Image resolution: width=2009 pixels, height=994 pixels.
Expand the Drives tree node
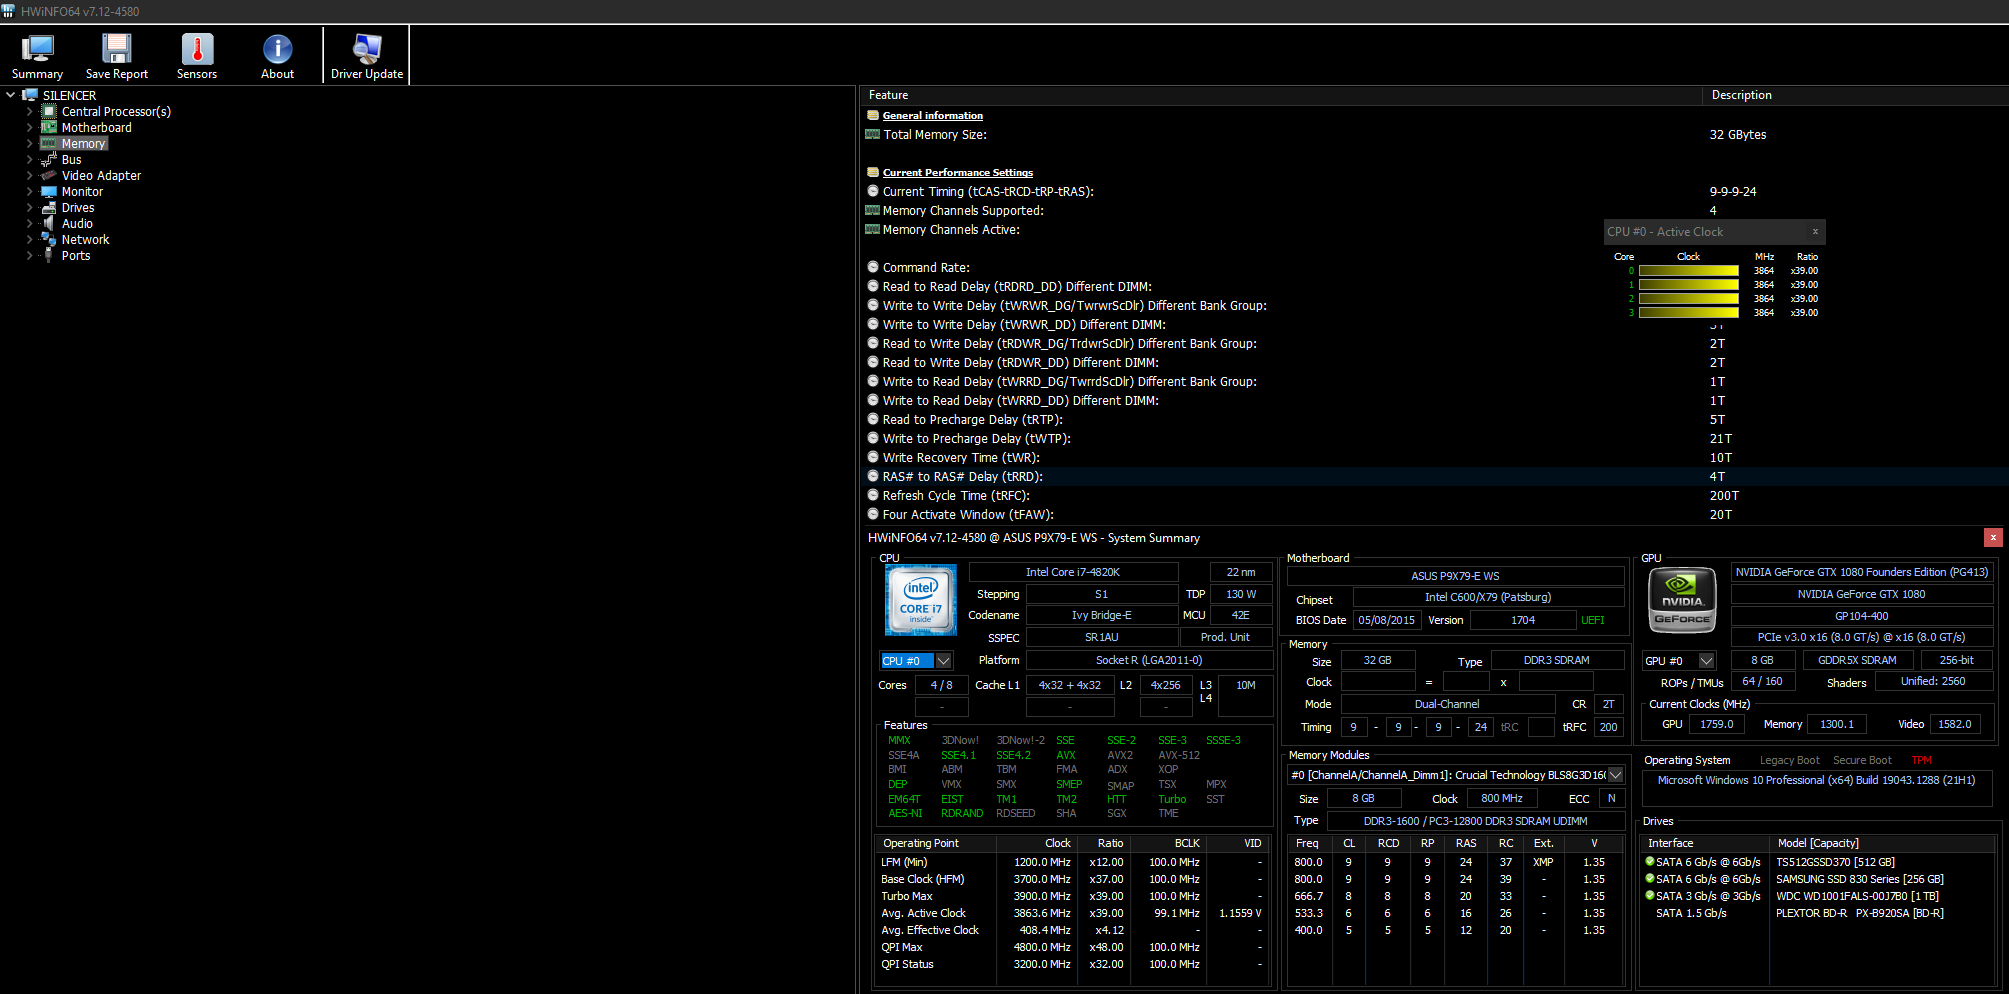point(30,208)
